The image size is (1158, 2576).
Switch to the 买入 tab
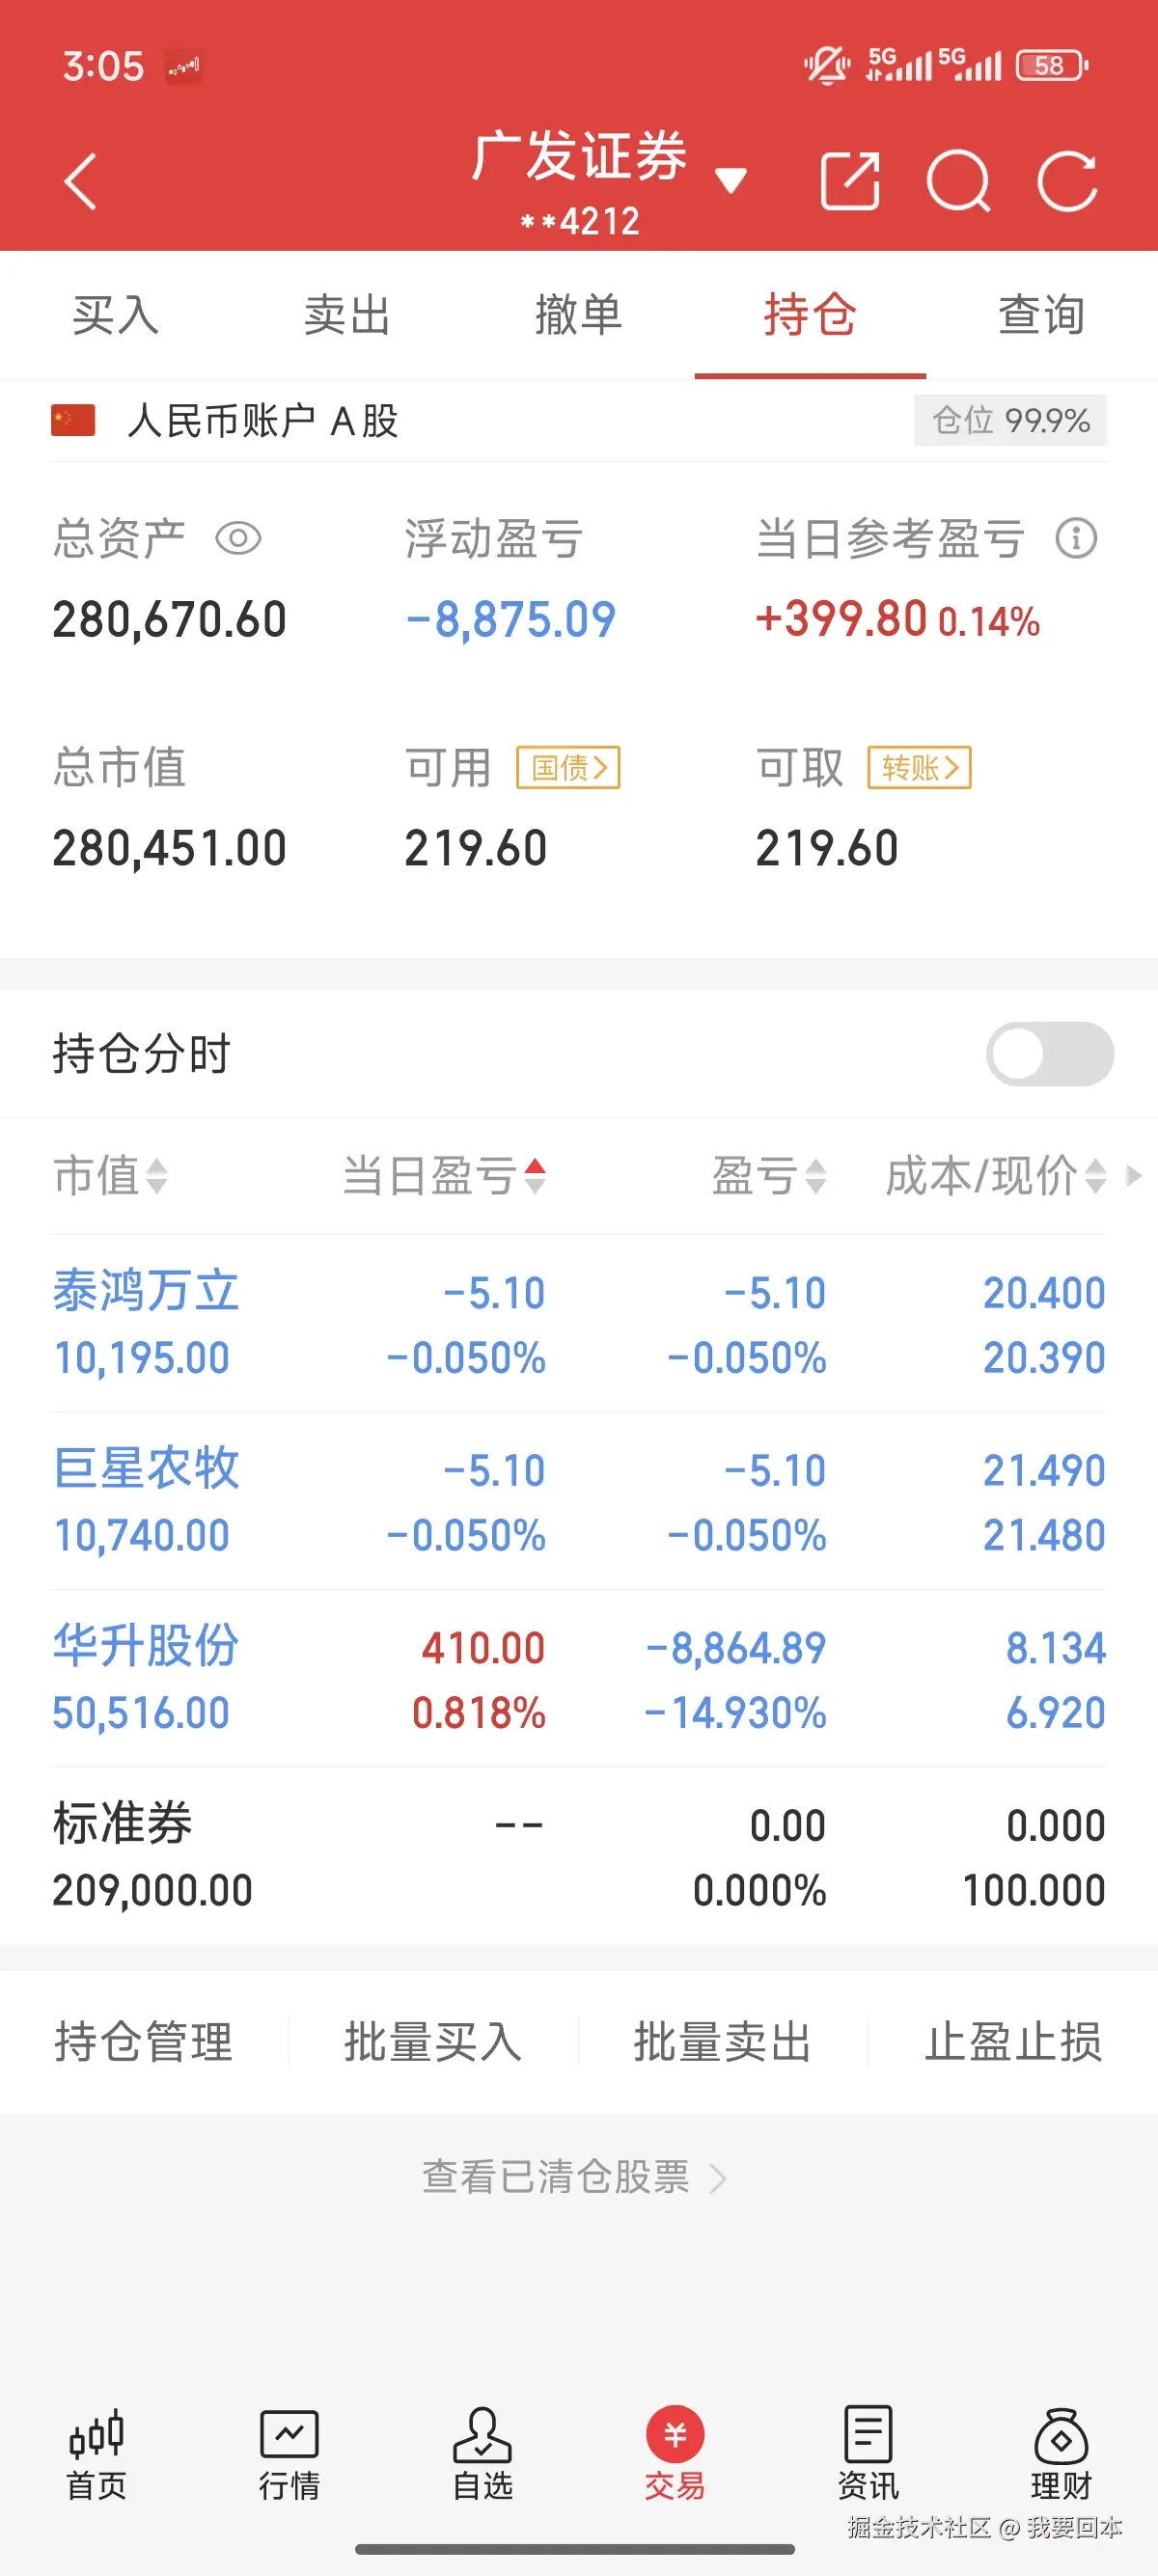[x=116, y=315]
